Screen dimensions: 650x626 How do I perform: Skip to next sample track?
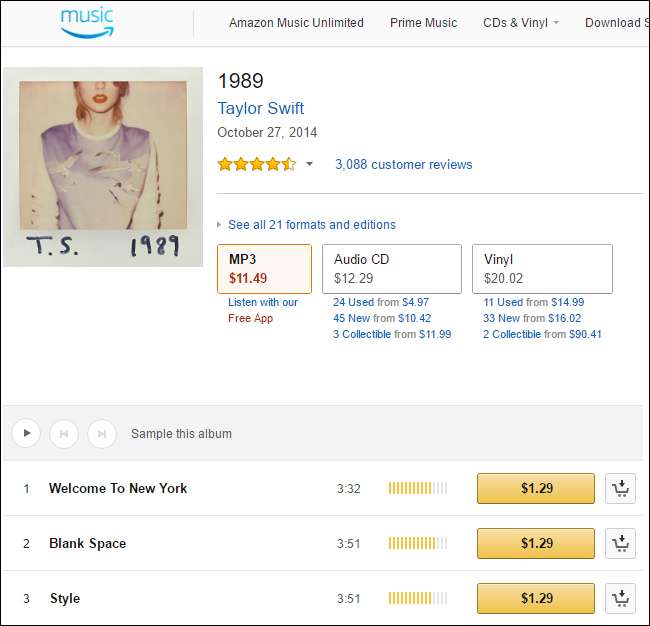tap(101, 434)
